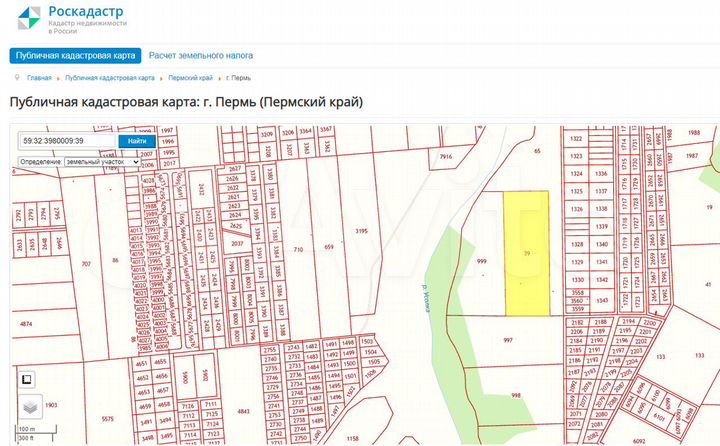Open Пермский край breadcrumb link
Image resolution: width=720 pixels, height=446 pixels.
(x=191, y=78)
